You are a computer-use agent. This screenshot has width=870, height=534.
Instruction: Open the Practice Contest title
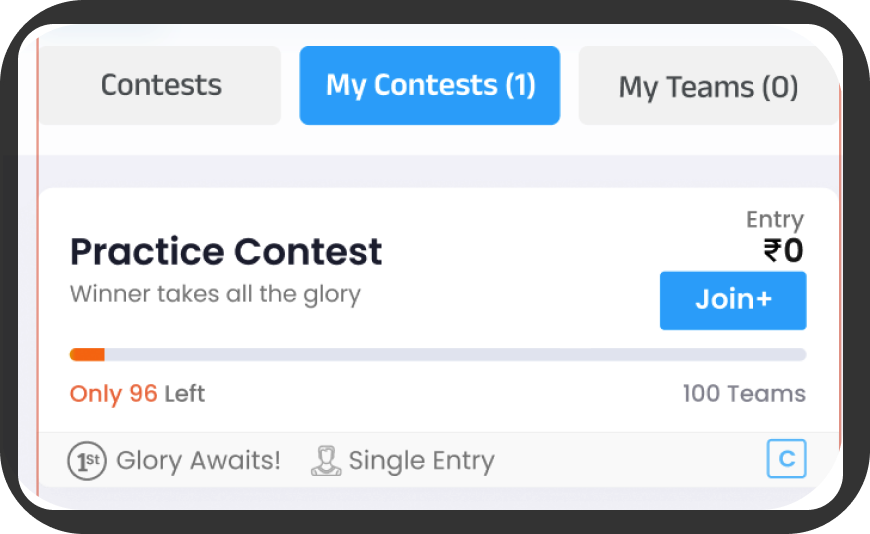[x=226, y=251]
